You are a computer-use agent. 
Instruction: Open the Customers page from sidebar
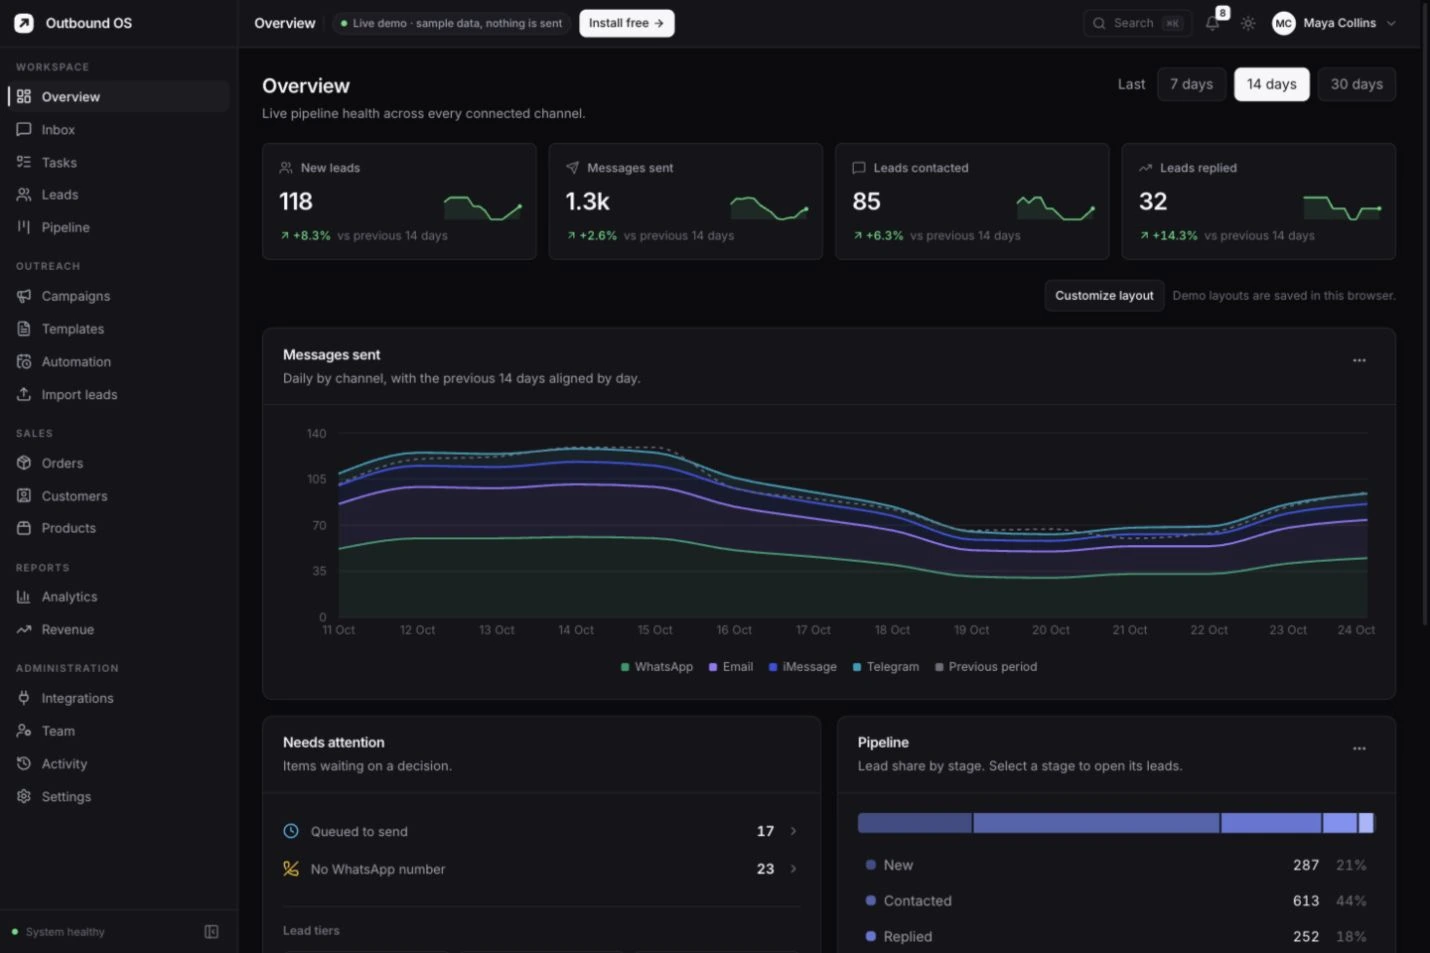[119, 496]
